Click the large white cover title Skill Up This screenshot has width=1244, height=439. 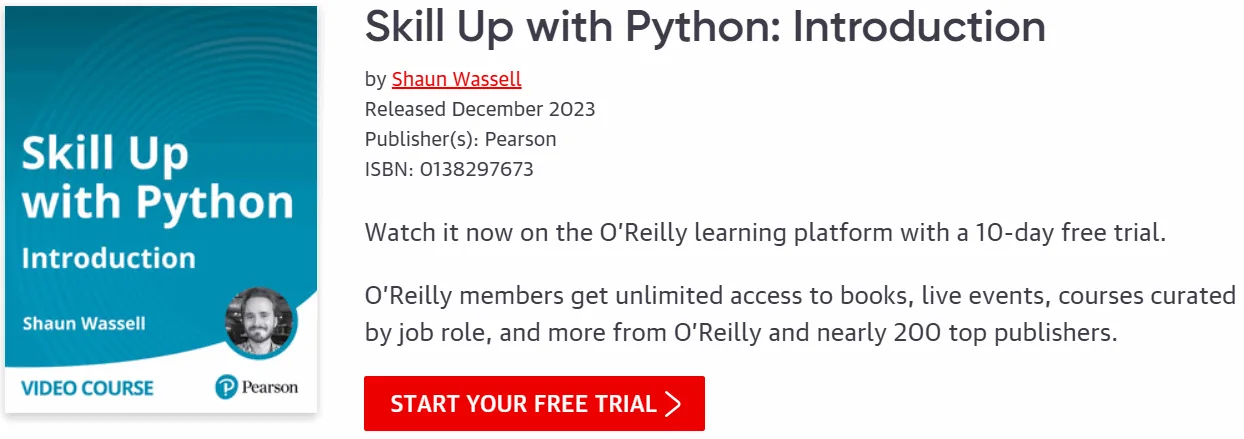104,154
